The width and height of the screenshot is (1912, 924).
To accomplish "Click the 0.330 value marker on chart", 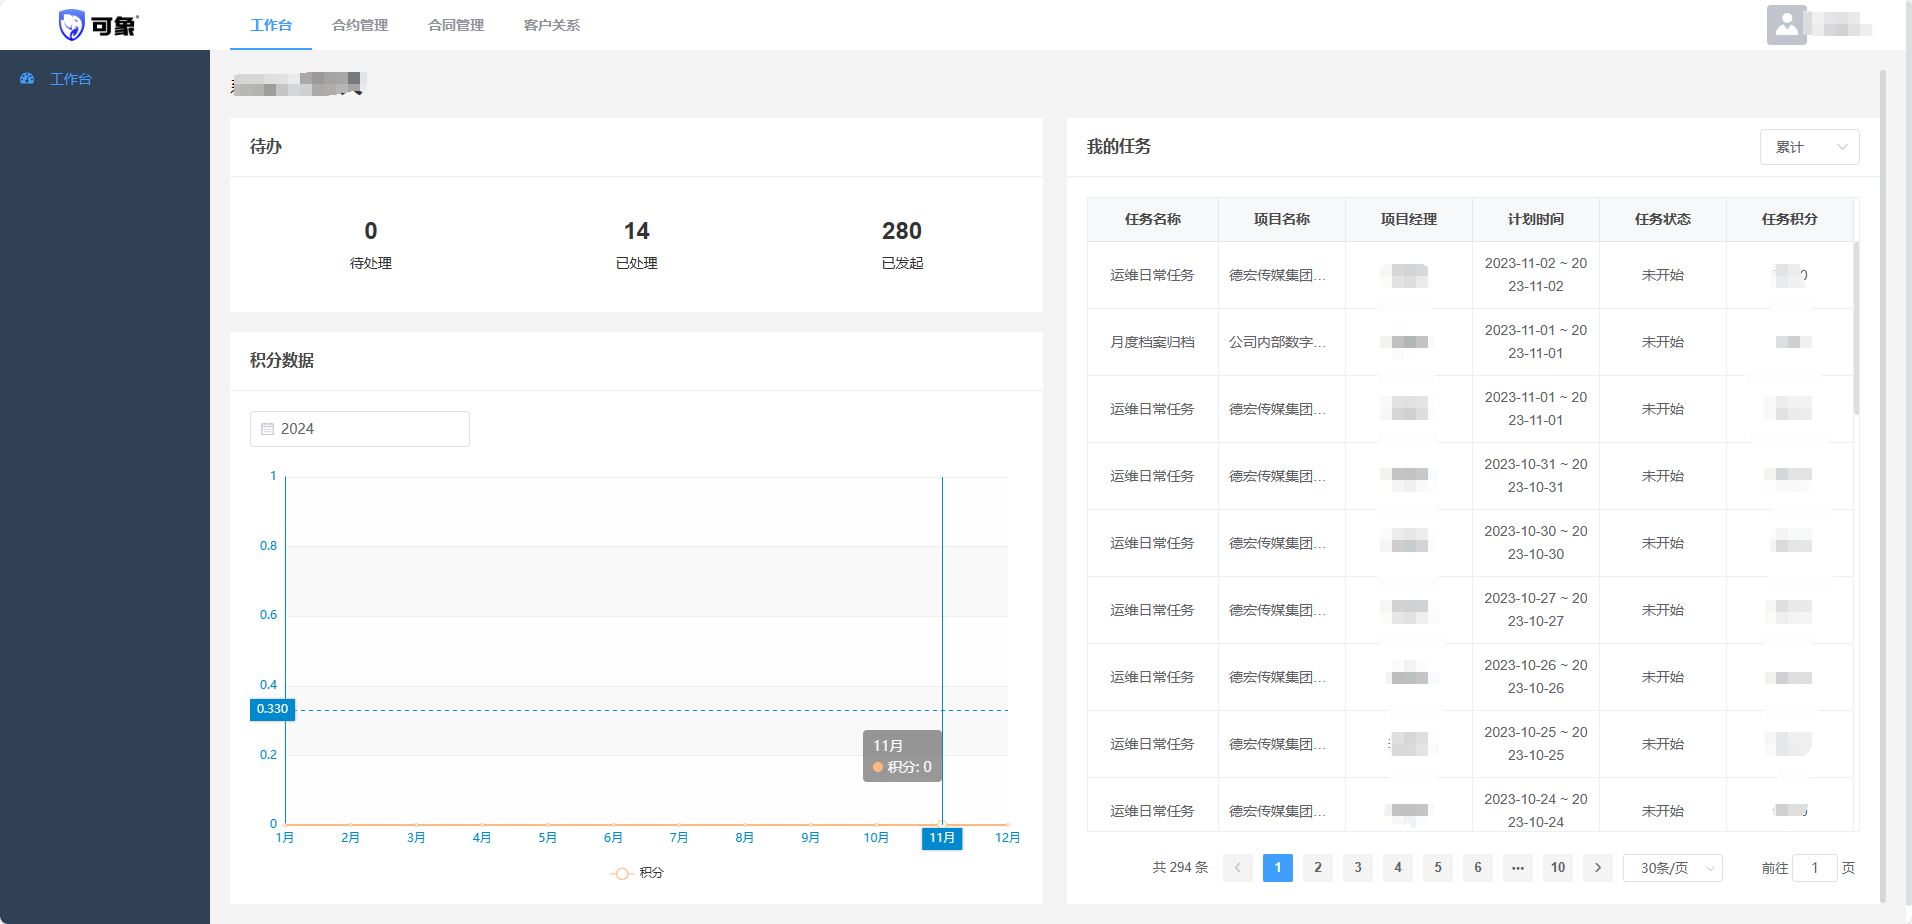I will click(272, 709).
